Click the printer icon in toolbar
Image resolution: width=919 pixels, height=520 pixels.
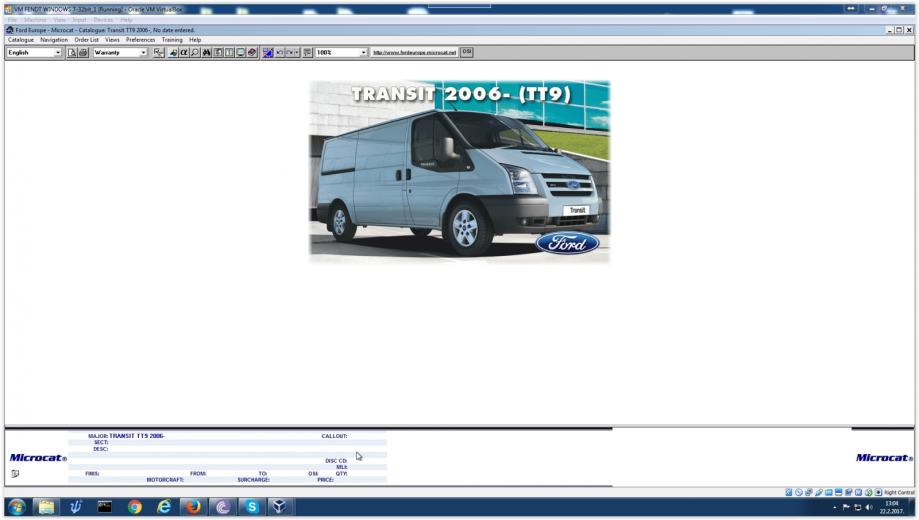[83, 52]
